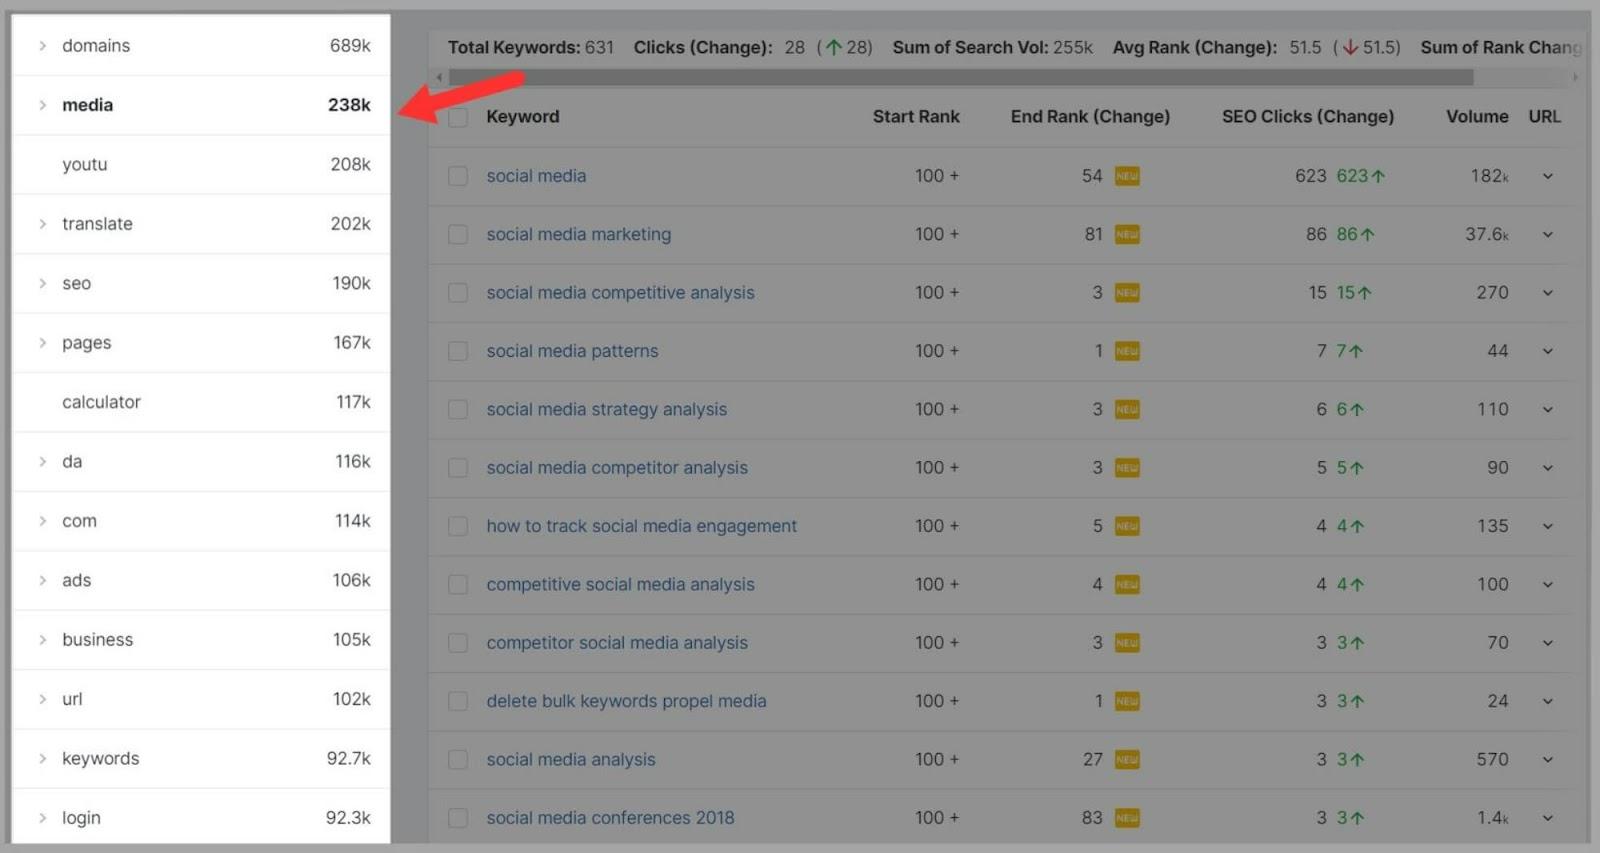Click NEW badge in social media row
Screen dimensions: 1600x853
[x=1127, y=176]
